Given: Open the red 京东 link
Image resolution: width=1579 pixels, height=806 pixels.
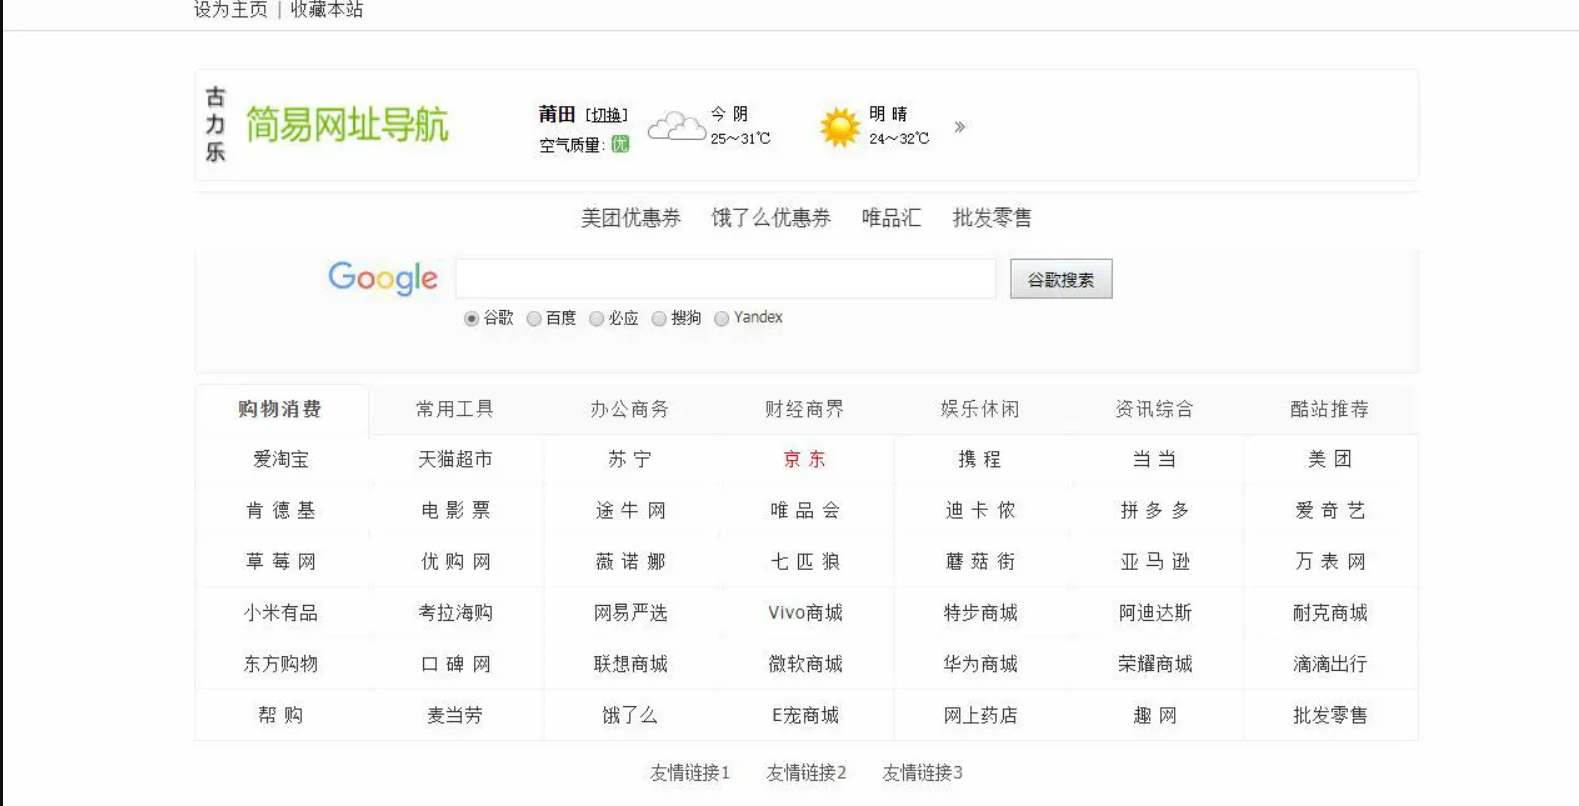Looking at the screenshot, I should (805, 459).
